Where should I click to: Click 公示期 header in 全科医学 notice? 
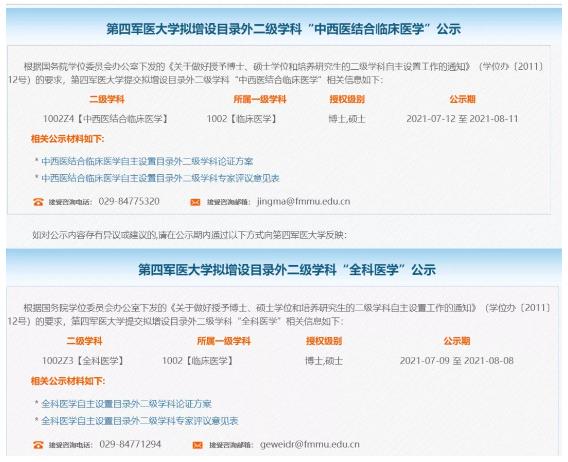(457, 341)
